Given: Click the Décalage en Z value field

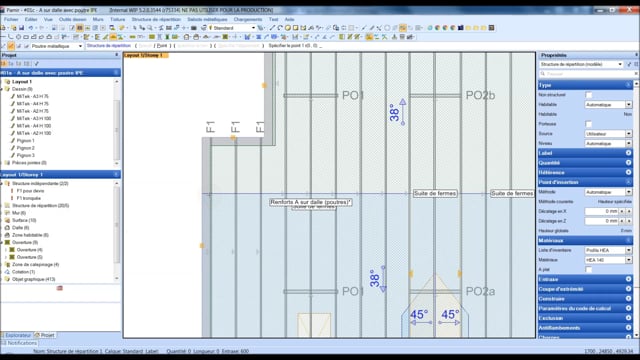Looking at the screenshot, I should [602, 221].
